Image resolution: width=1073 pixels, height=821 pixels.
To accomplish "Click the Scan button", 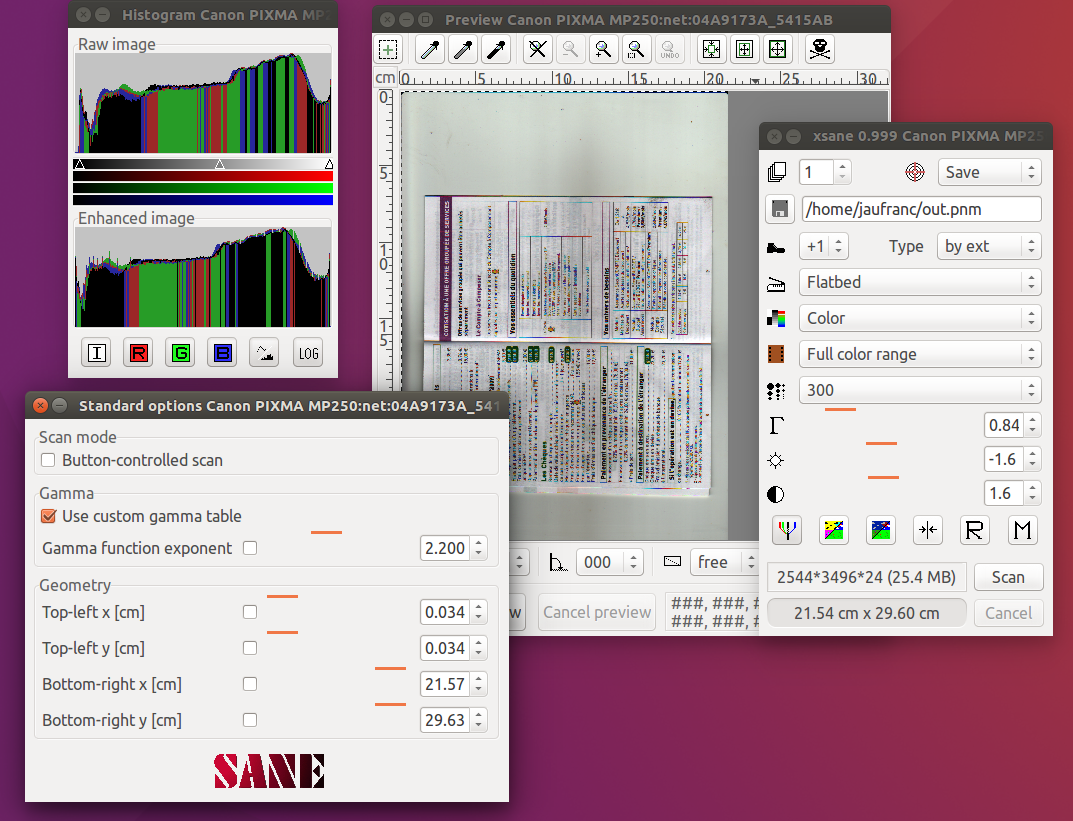I will coord(1009,577).
